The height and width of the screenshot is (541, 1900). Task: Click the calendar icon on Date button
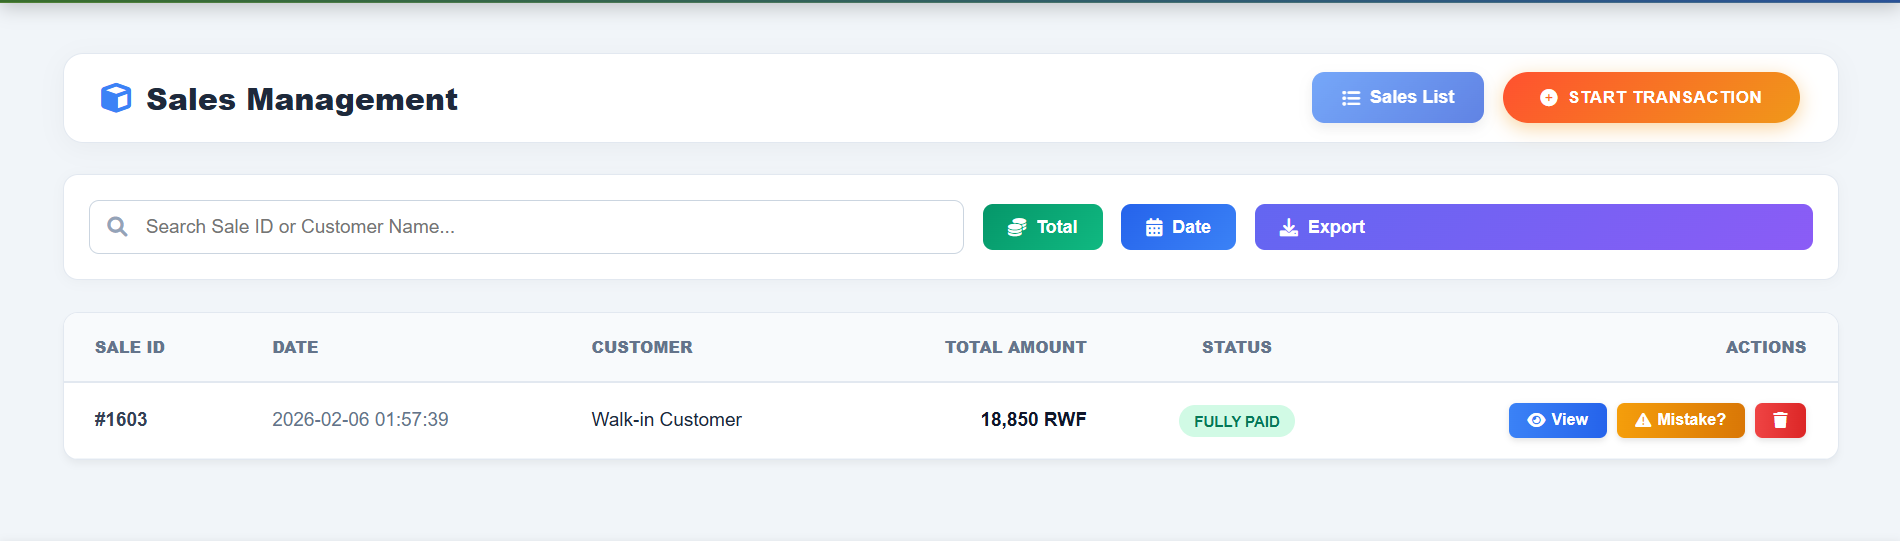(x=1154, y=228)
